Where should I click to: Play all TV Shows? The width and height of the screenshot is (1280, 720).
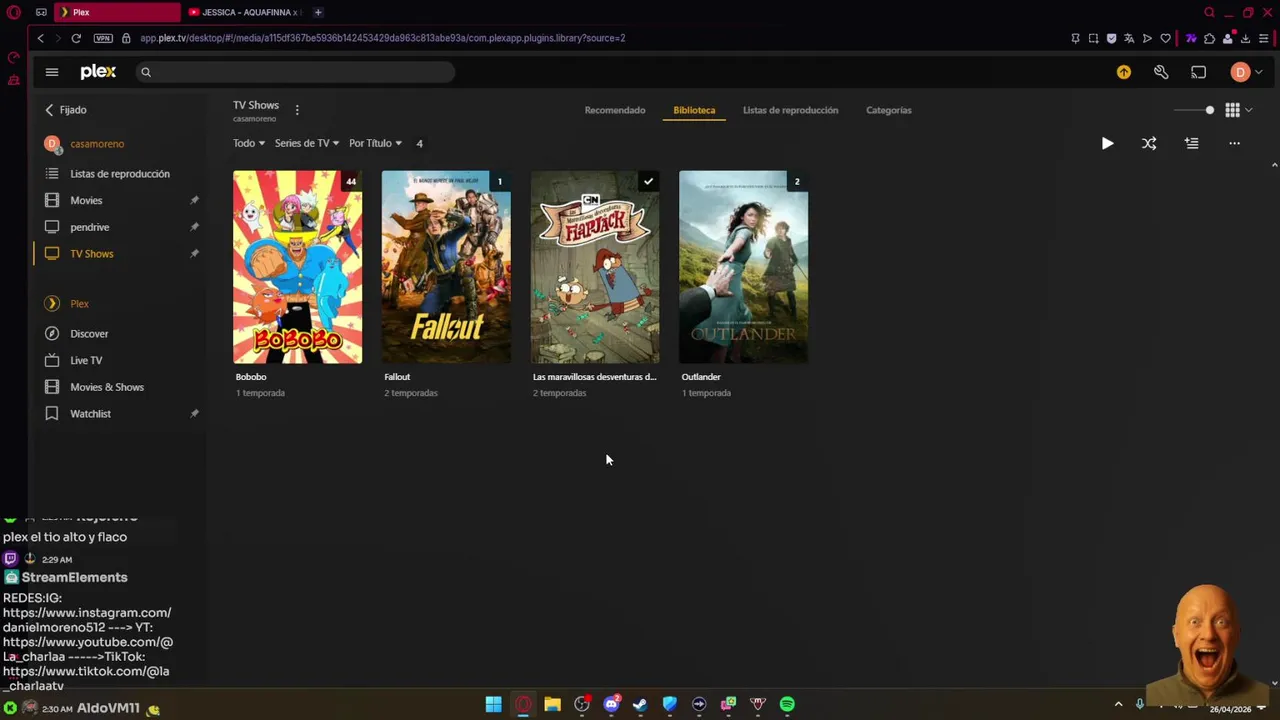coord(1107,143)
